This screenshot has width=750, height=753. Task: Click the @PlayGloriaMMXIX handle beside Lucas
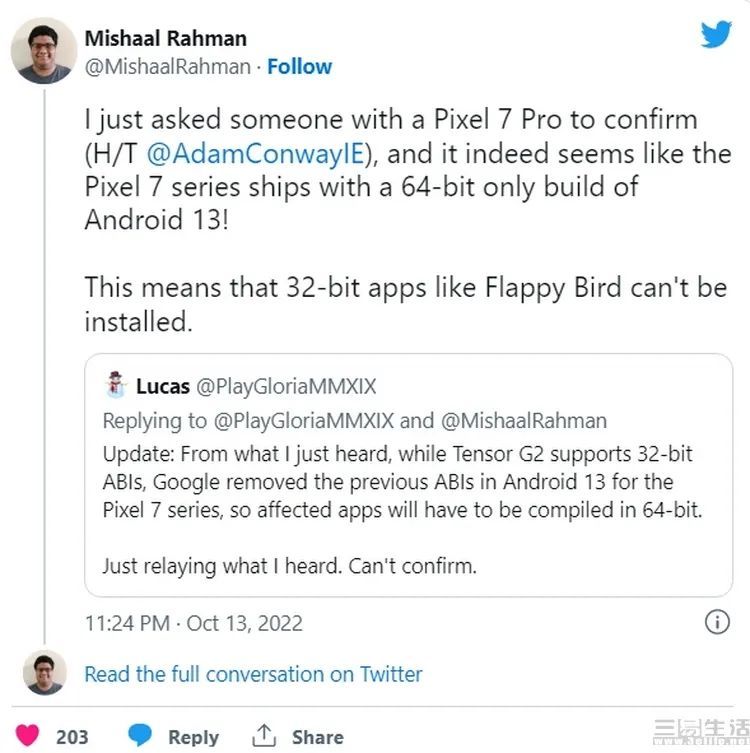point(284,387)
